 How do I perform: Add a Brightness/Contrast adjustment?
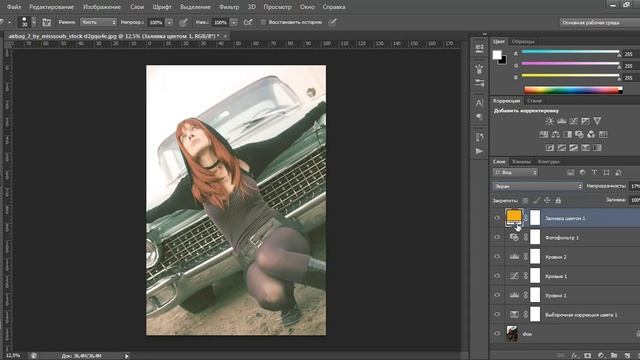click(549, 121)
